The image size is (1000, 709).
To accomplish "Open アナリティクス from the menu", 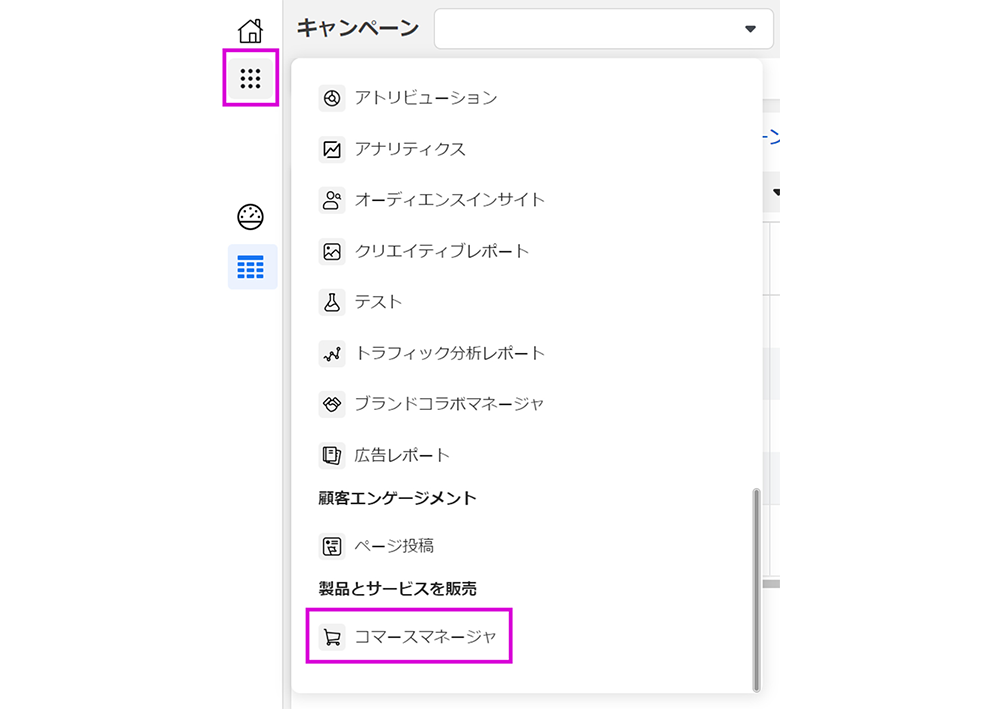I will click(x=410, y=149).
